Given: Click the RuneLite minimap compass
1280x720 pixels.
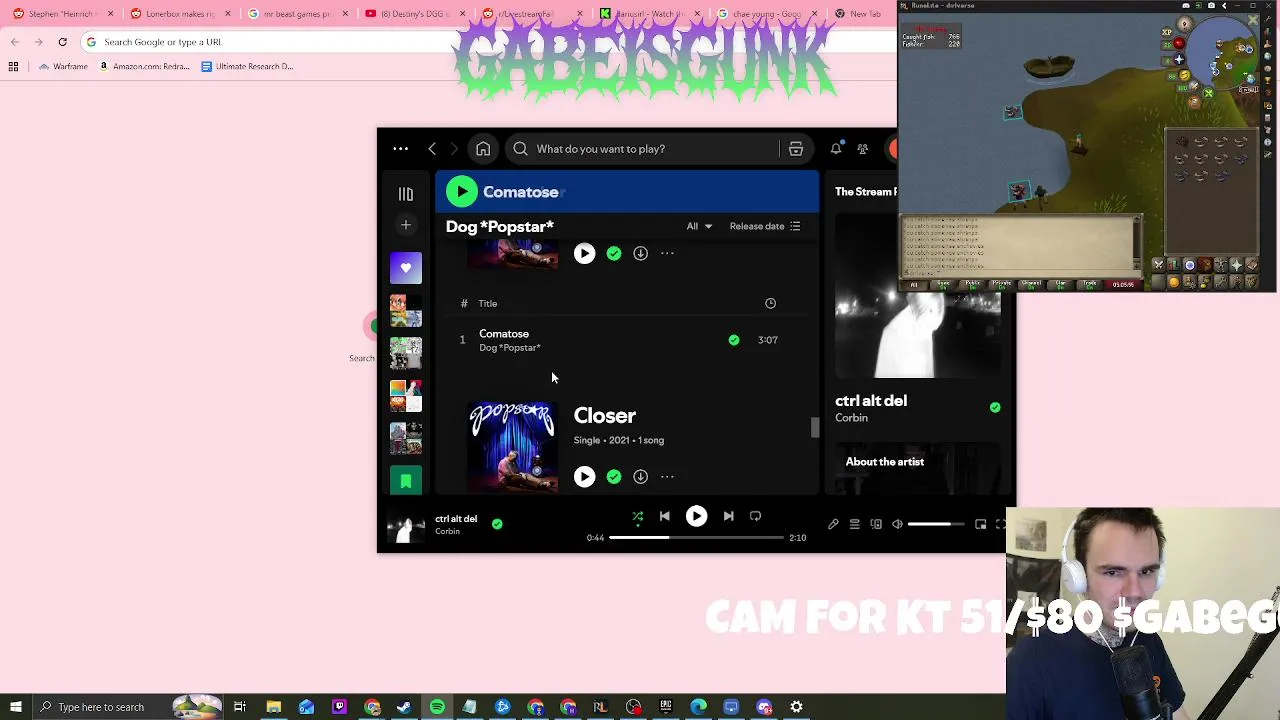Looking at the screenshot, I should coord(1185,24).
